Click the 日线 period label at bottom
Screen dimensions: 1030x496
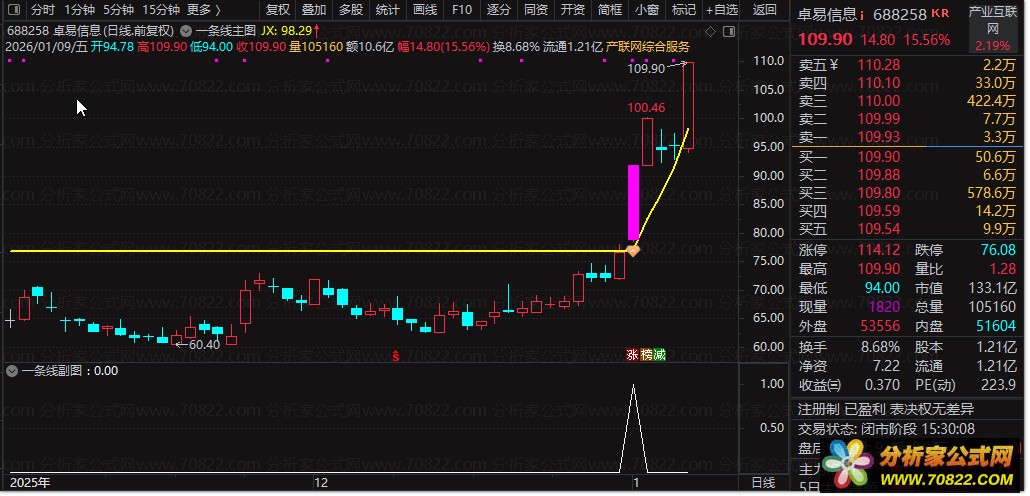tap(763, 483)
